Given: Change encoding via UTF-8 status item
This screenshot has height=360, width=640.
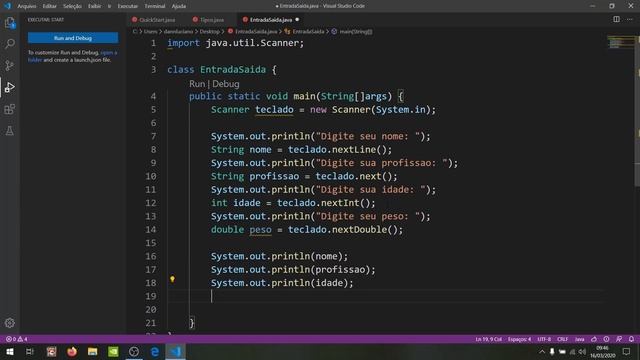Looking at the screenshot, I should [544, 339].
